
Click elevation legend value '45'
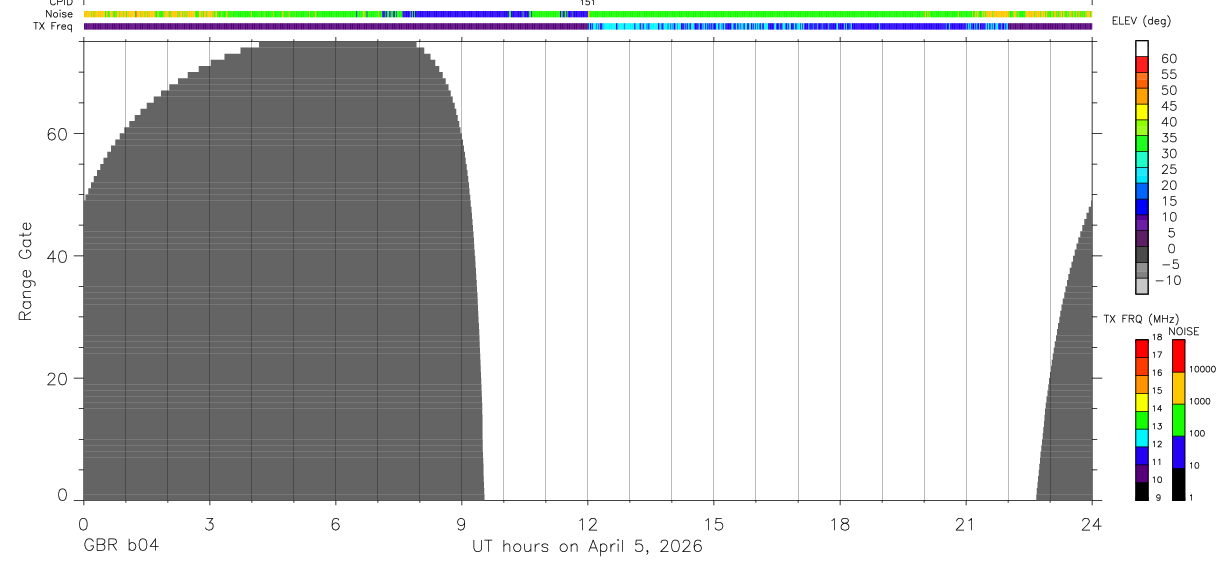point(1168,106)
